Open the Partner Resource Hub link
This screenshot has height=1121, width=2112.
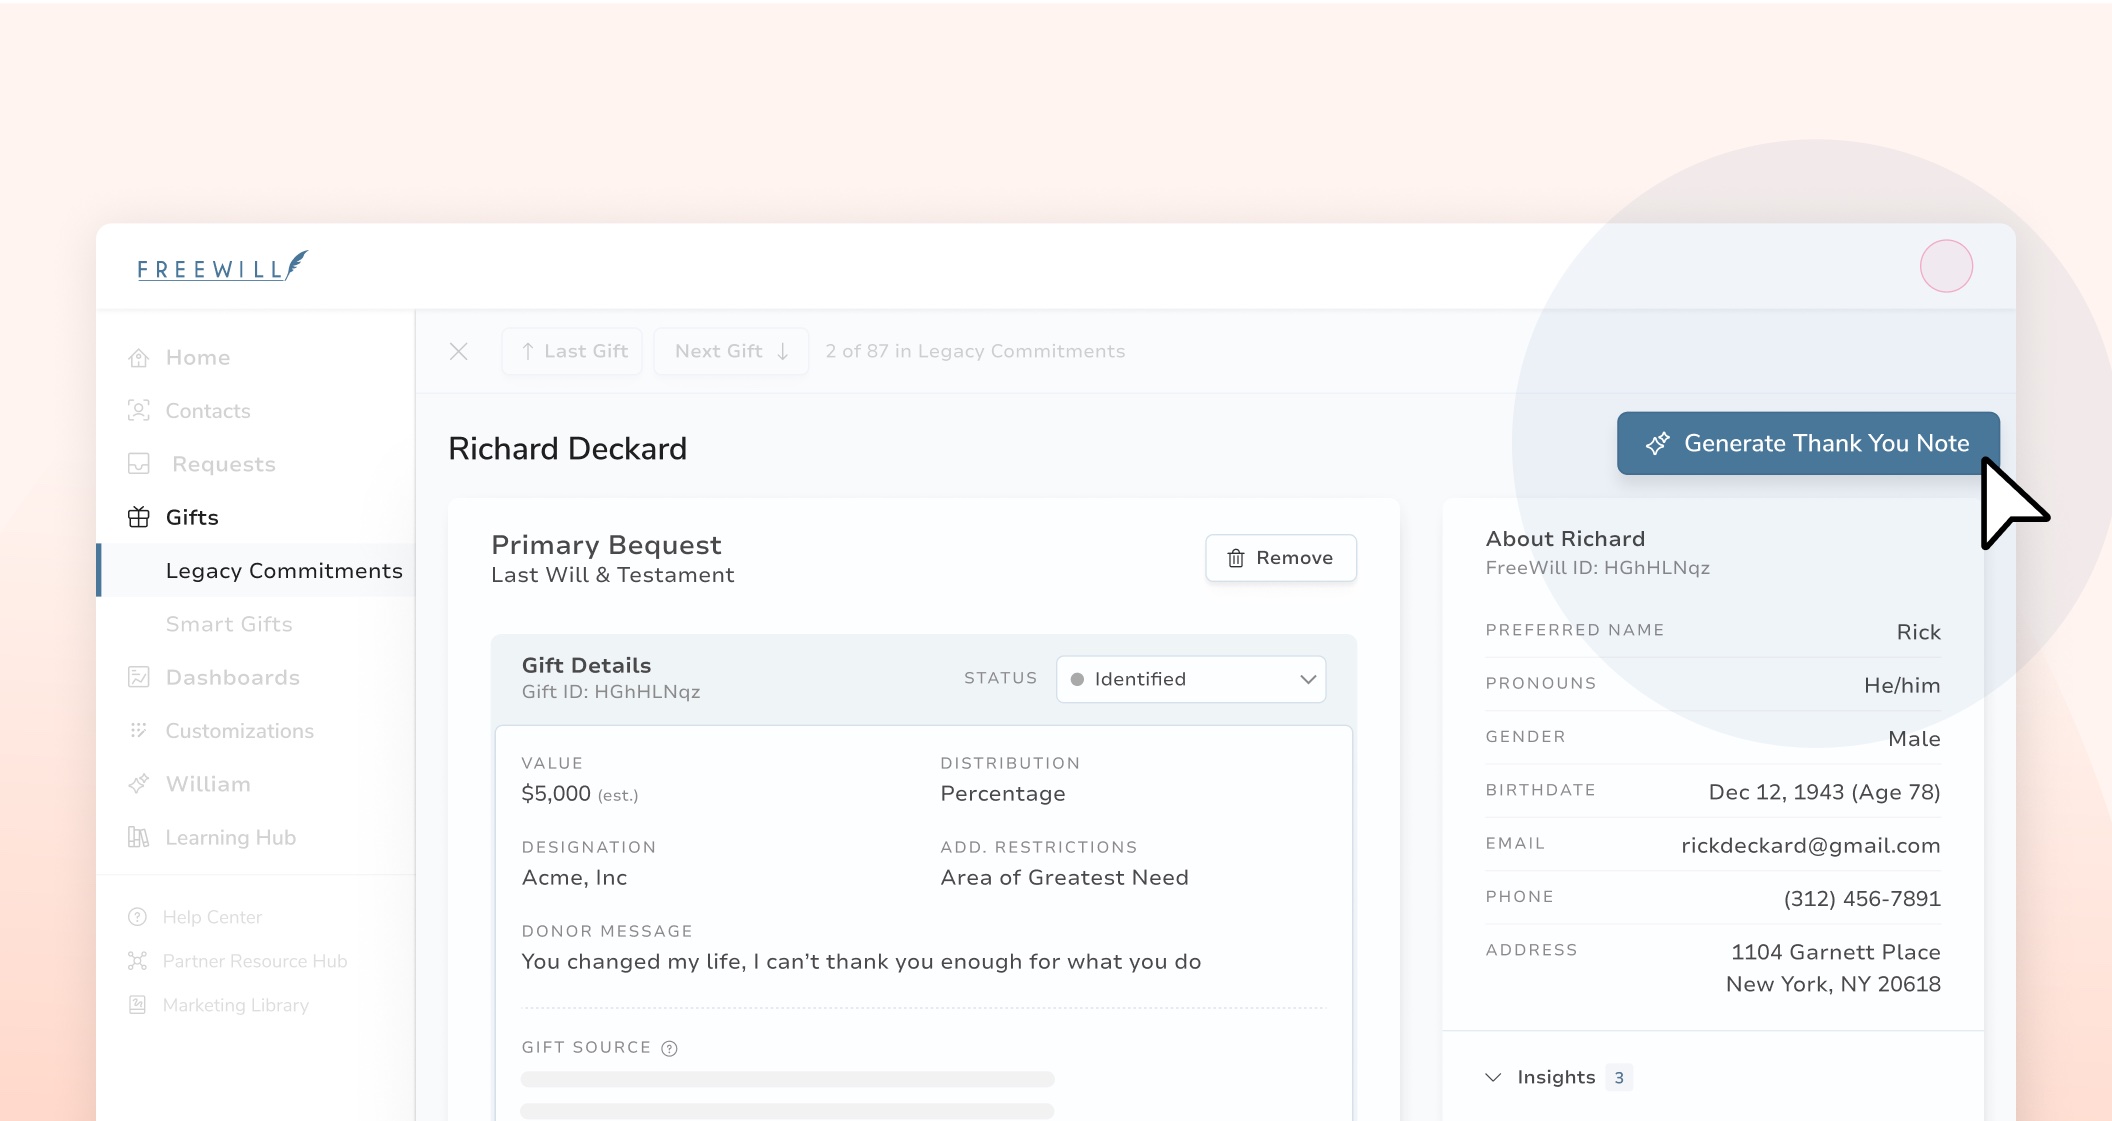click(x=255, y=961)
